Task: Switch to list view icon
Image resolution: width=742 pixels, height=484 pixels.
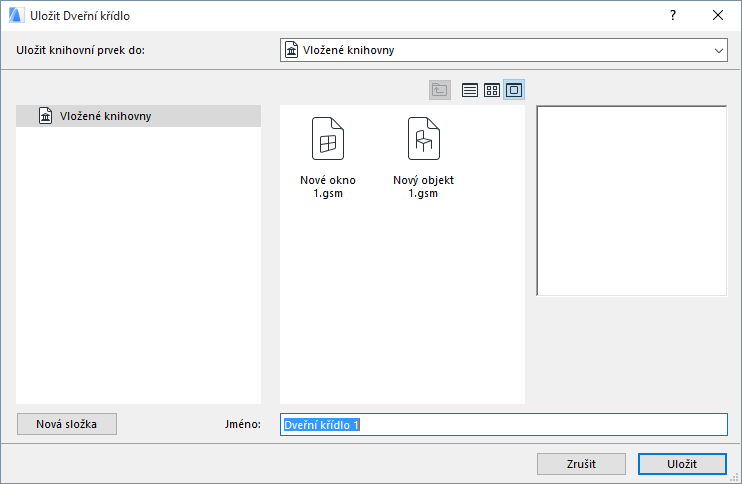Action: (469, 90)
